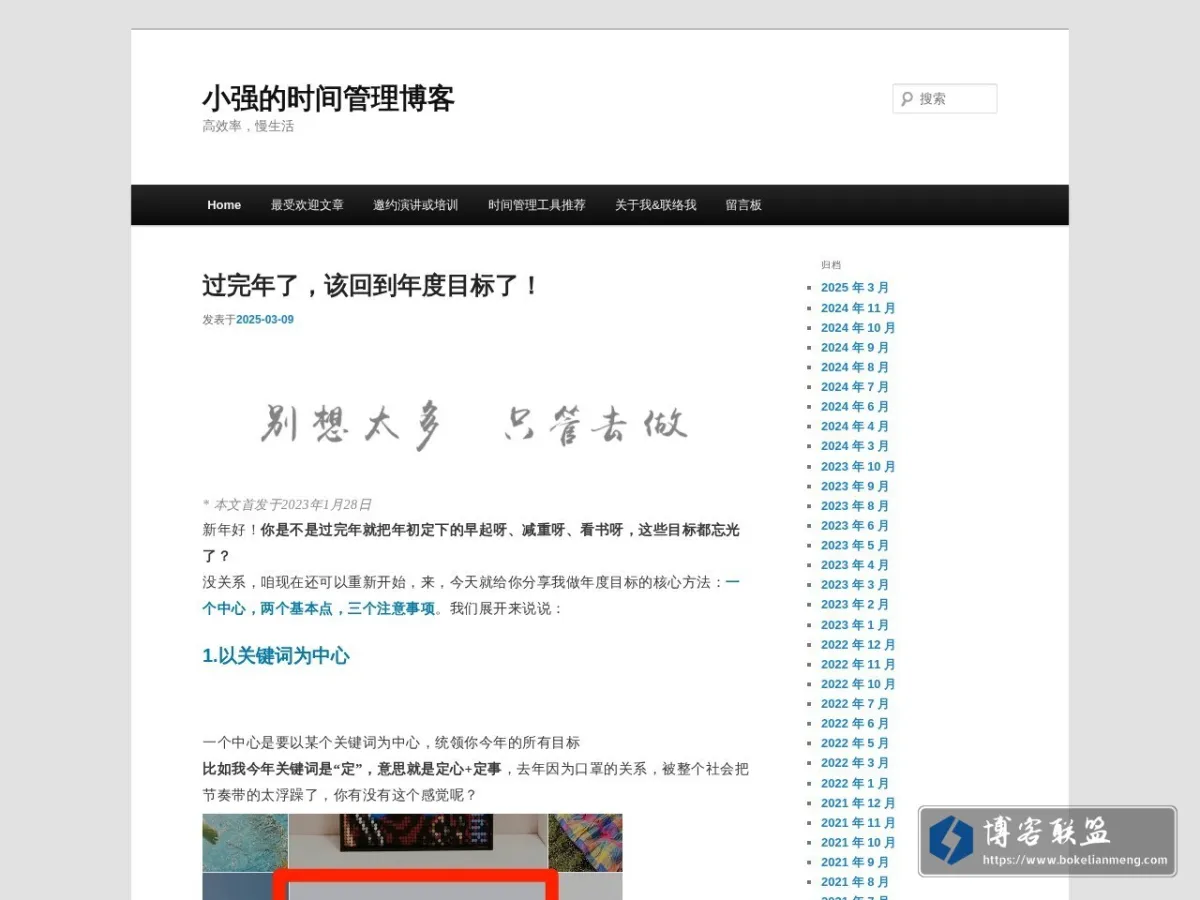Open archive 2022 年 5 月
Viewport: 1200px width, 900px height.
(855, 744)
